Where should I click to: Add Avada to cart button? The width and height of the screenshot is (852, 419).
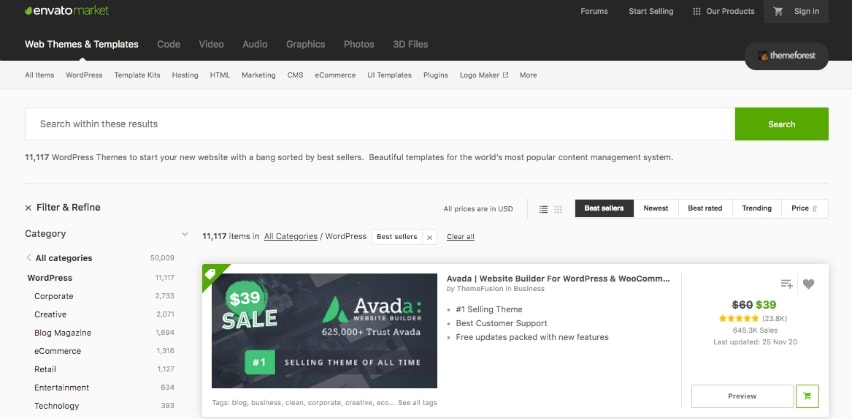(807, 396)
